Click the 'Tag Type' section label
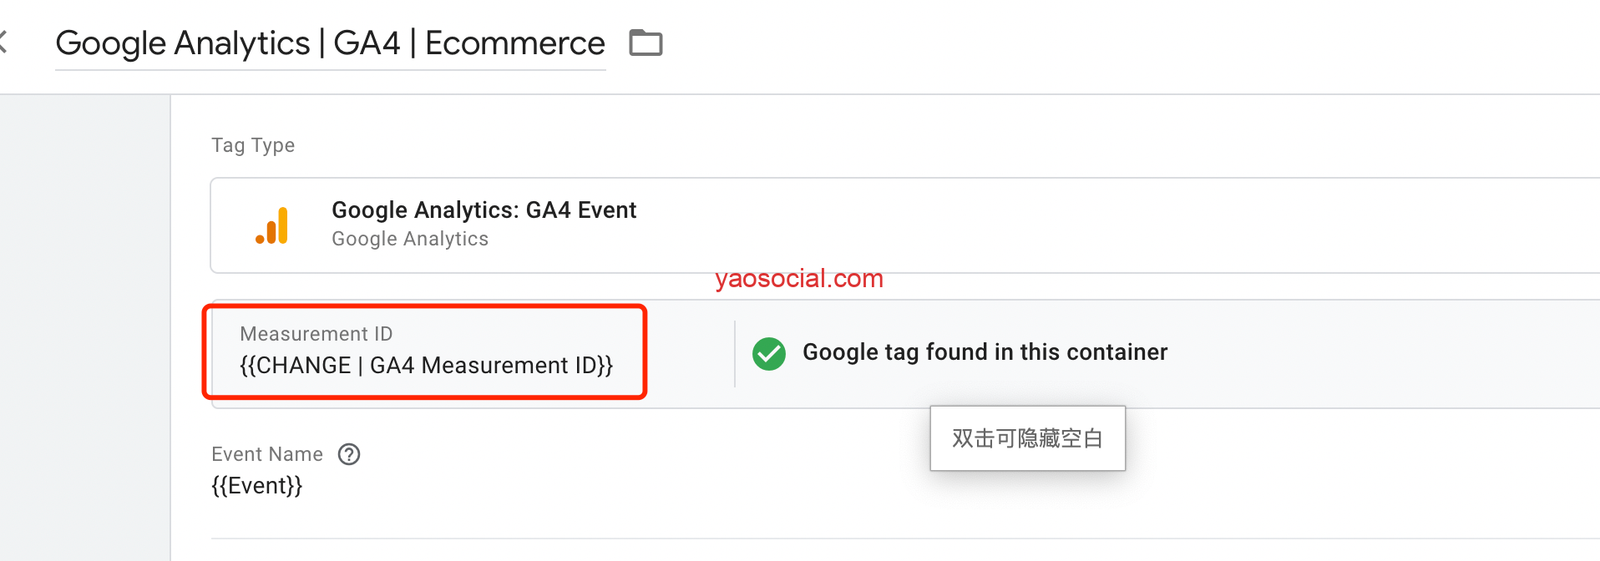The height and width of the screenshot is (561, 1600). pos(253,145)
